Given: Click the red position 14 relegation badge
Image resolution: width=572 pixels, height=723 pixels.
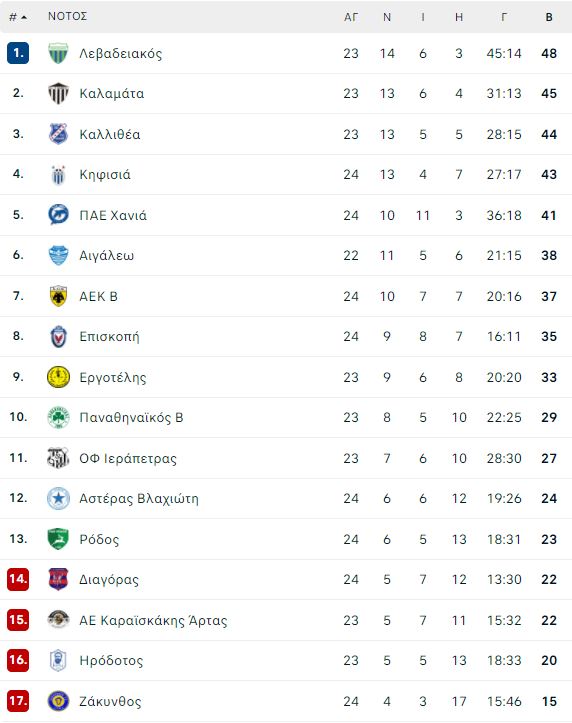Looking at the screenshot, I should tap(18, 580).
